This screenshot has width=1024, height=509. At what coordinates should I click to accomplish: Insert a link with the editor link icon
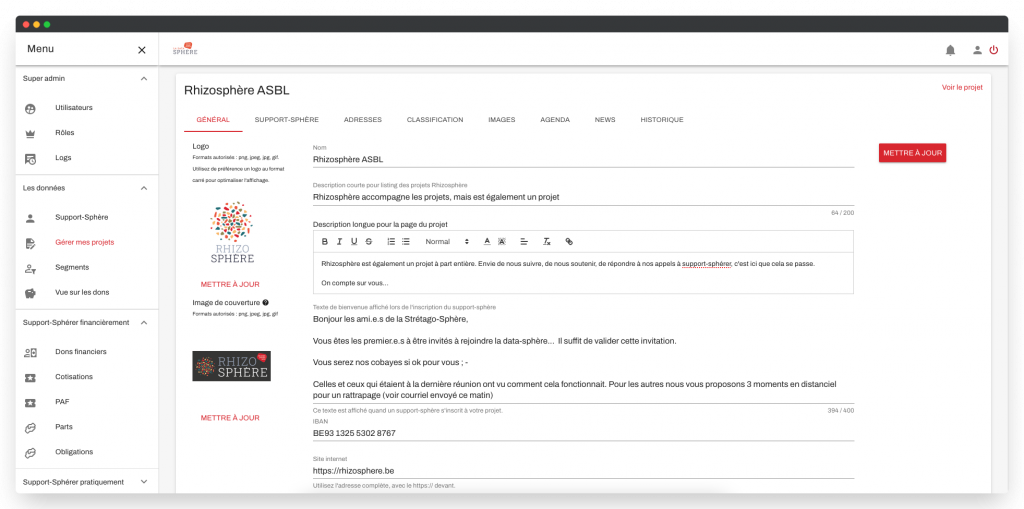[569, 241]
